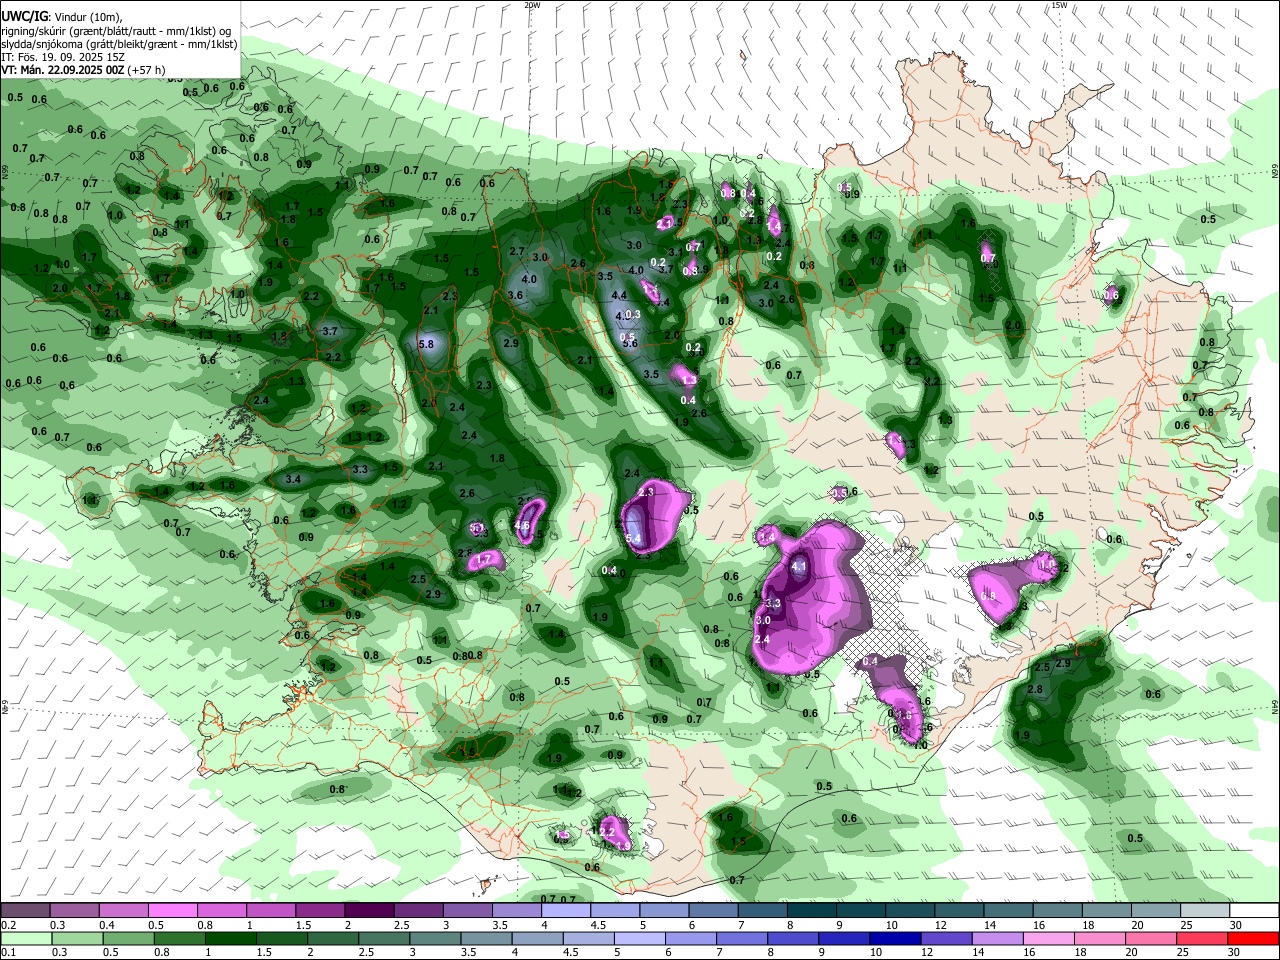This screenshot has height=960, width=1280.
Task: Click the 'VT: Mán. 22.09.2025 00Z' valid time
Action: 62,70
